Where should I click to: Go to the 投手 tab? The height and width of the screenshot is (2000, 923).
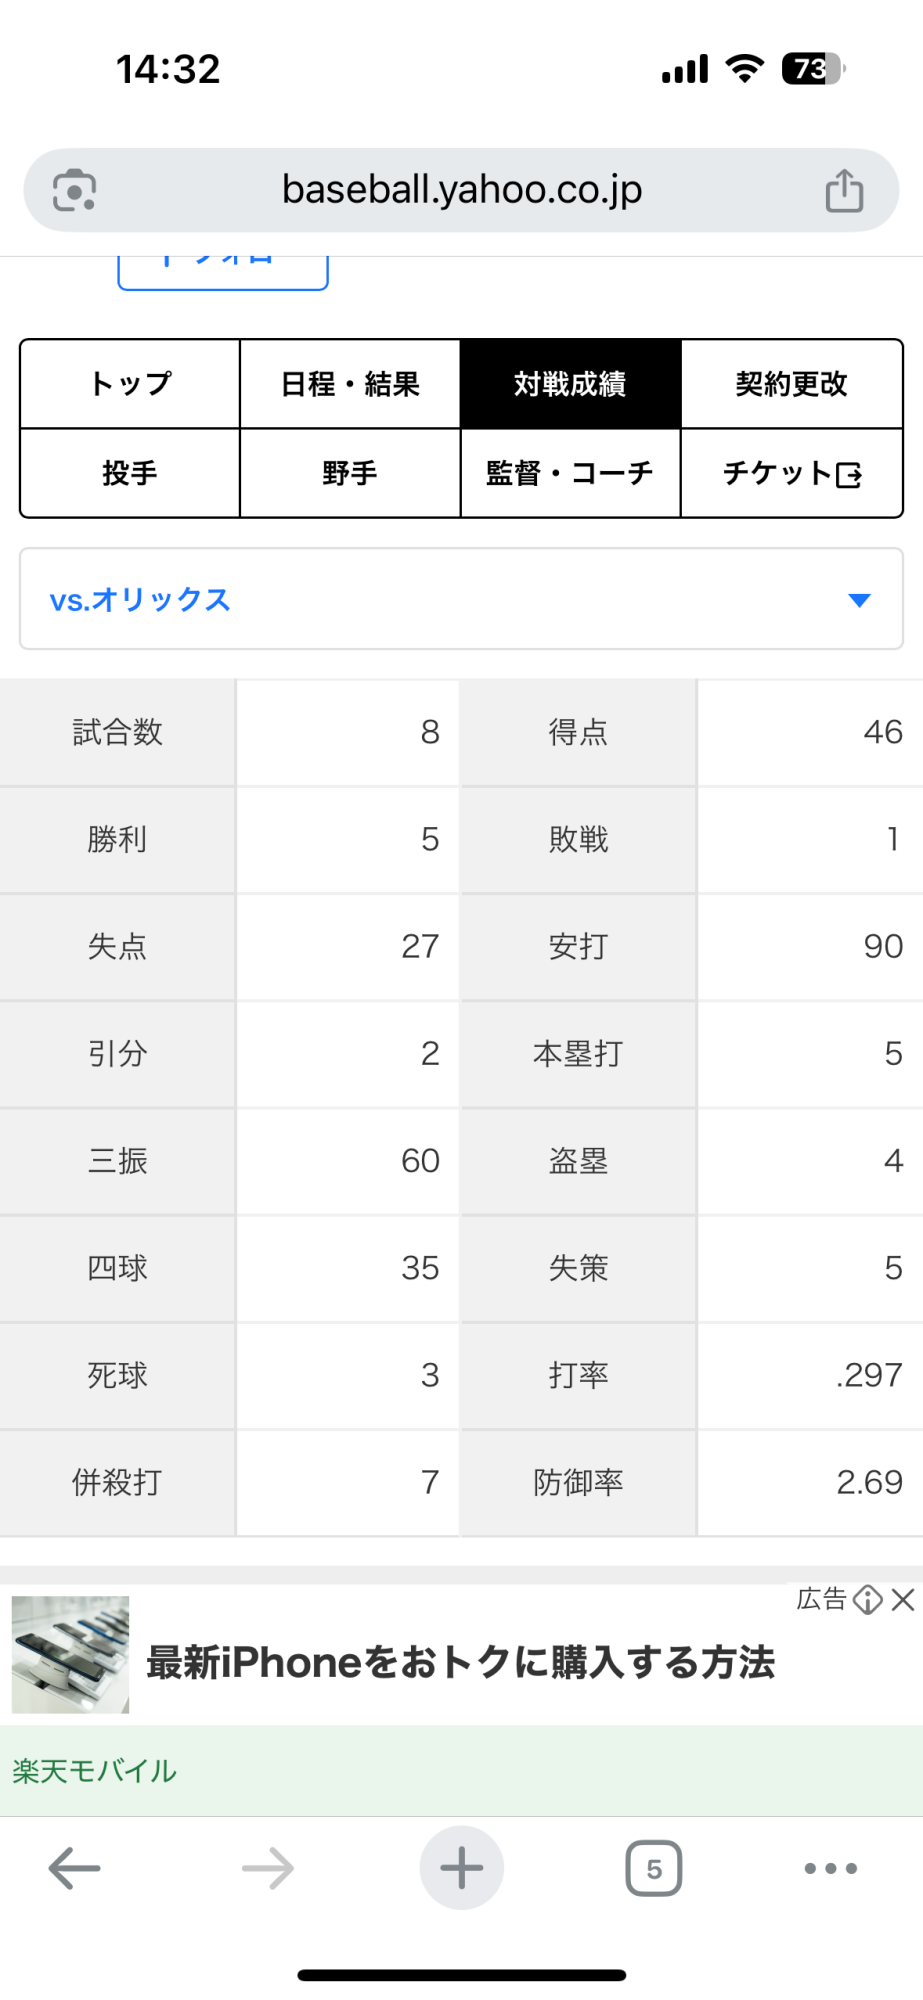click(130, 473)
